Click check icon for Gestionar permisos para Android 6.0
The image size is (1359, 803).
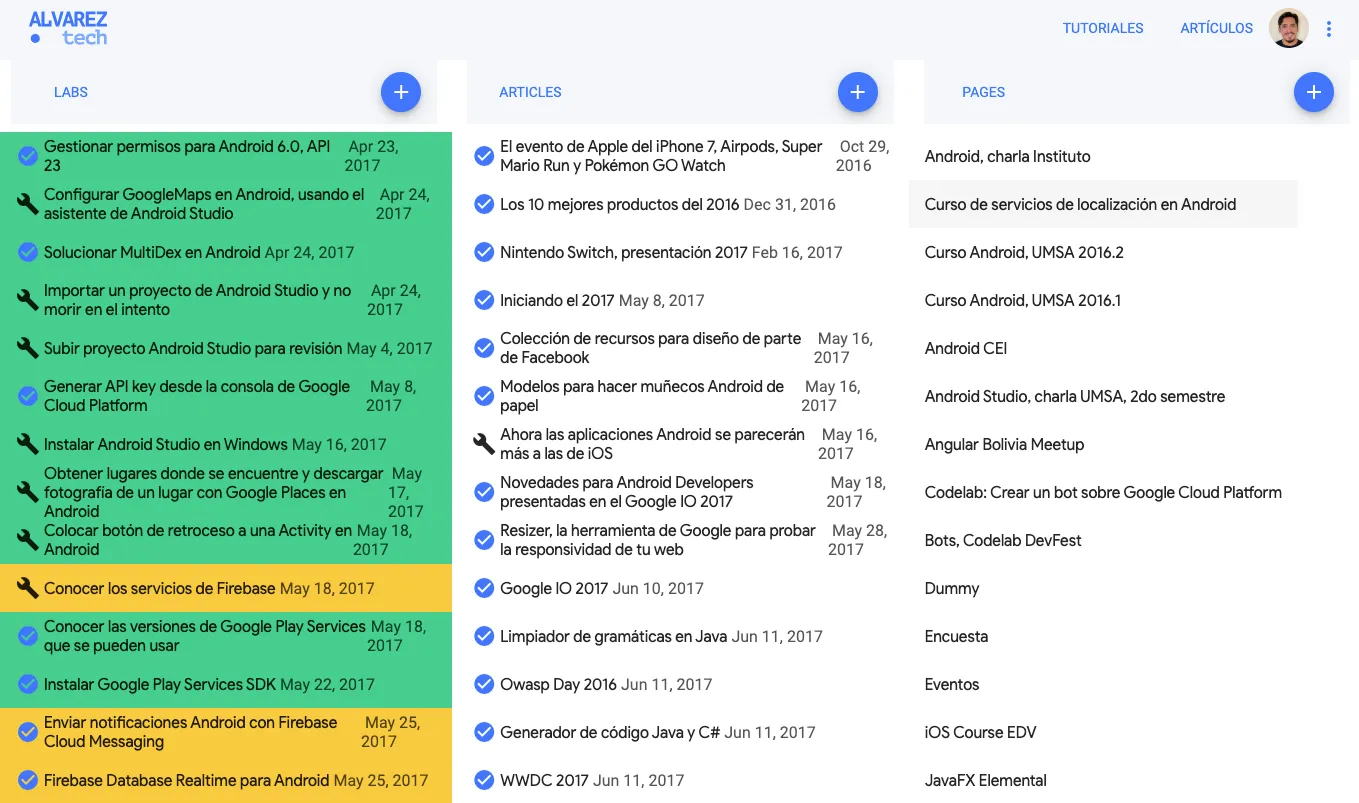pyautogui.click(x=28, y=156)
